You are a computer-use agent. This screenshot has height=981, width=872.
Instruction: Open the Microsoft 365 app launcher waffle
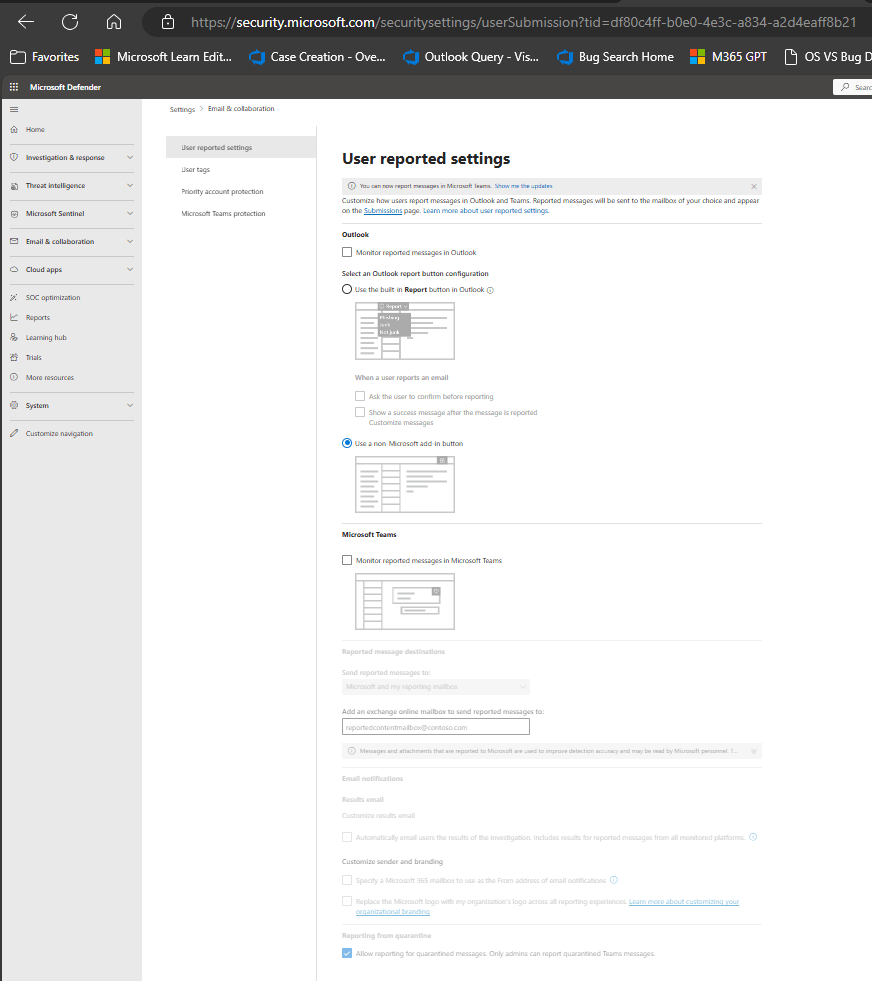click(13, 87)
